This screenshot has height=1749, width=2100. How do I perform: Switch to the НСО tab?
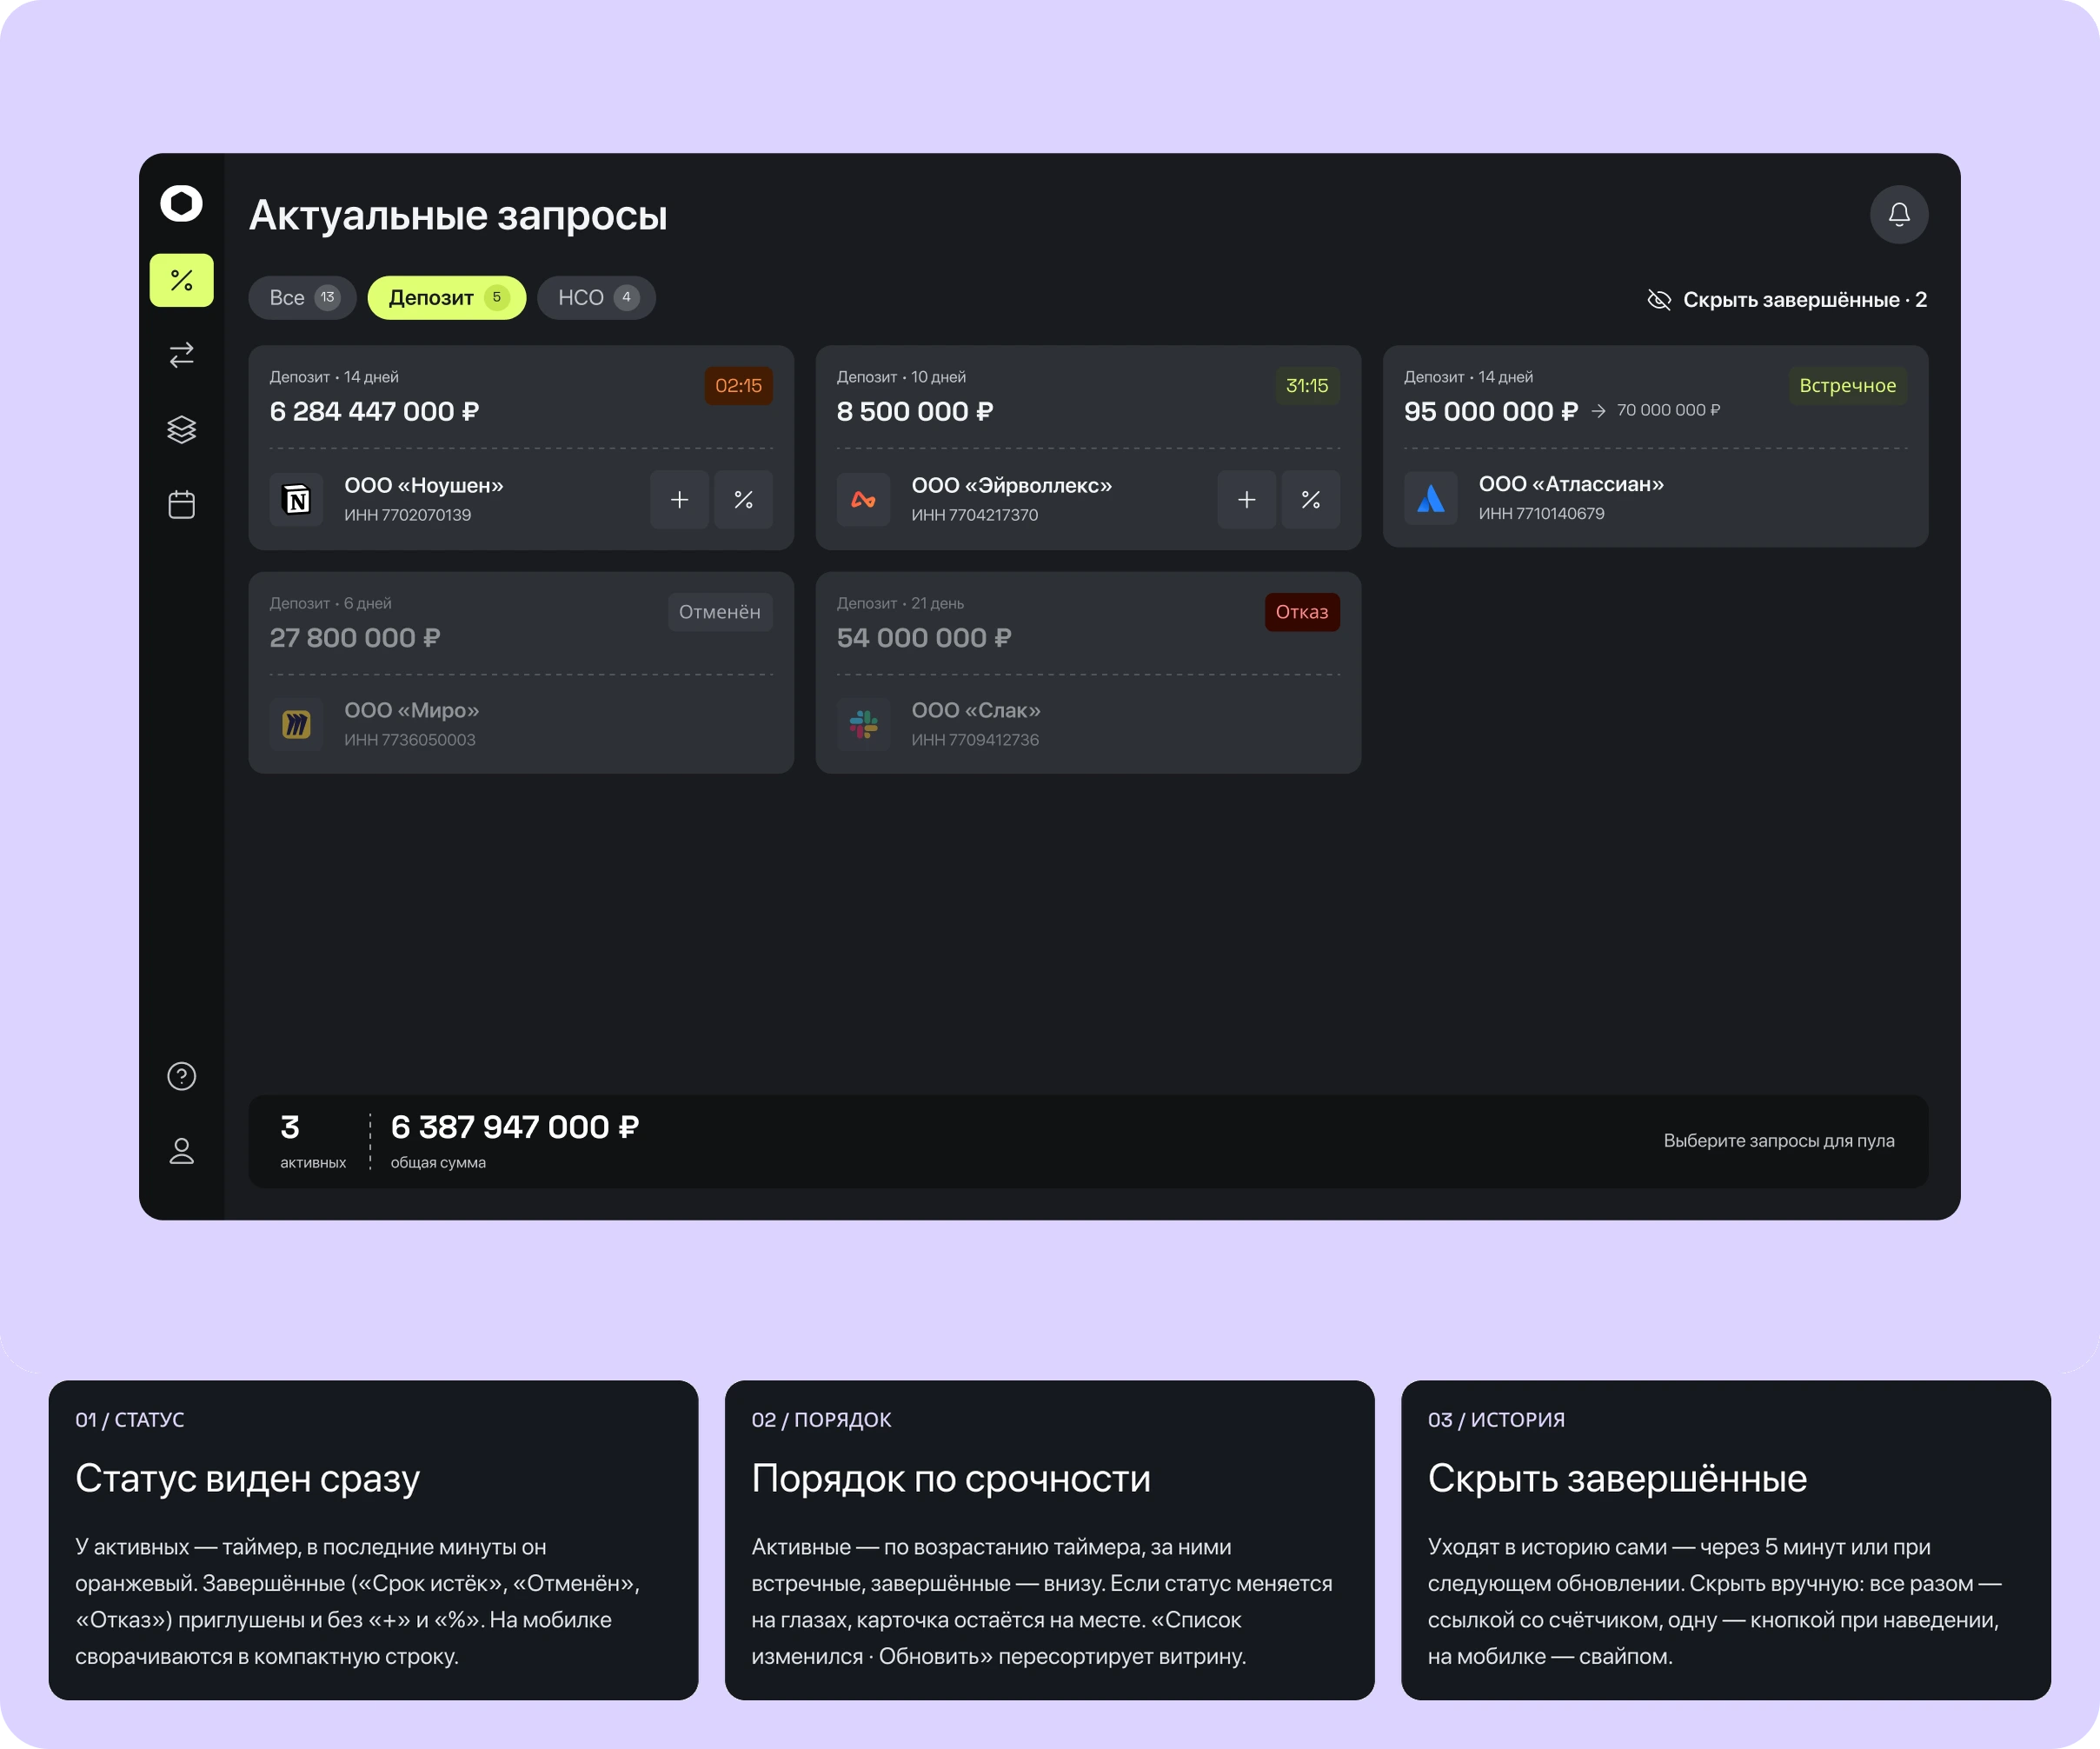[596, 298]
